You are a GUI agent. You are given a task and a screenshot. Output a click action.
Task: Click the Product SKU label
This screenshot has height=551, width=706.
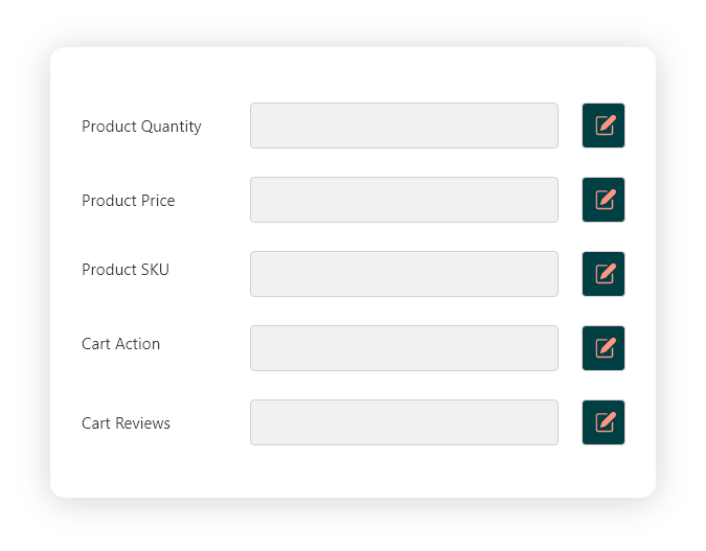coord(125,270)
